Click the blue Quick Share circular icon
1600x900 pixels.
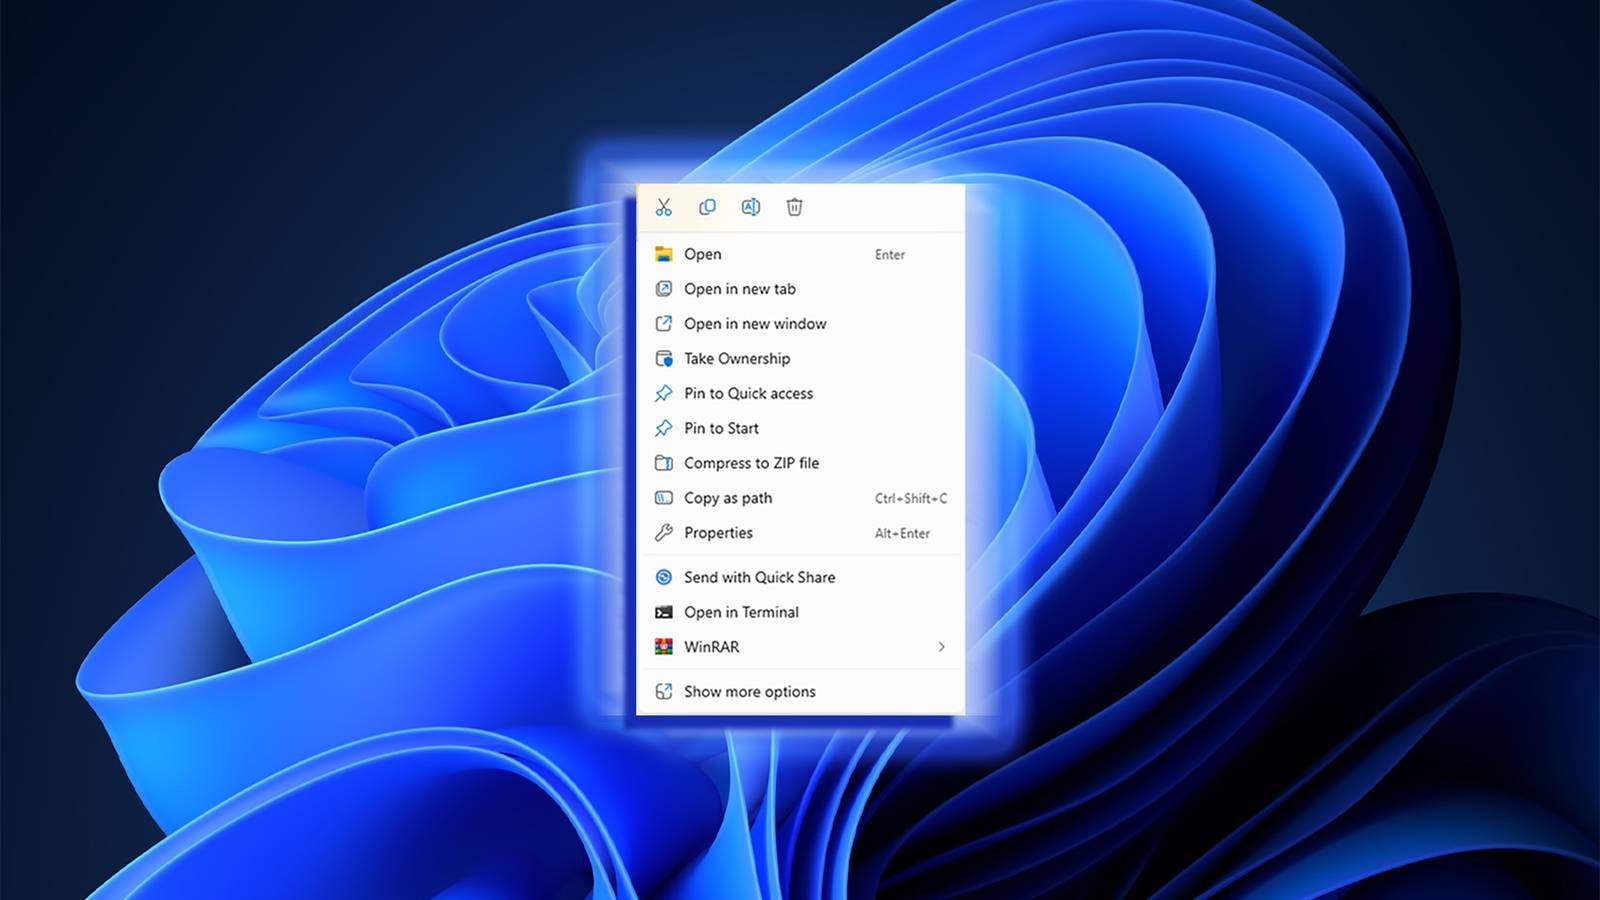click(x=663, y=577)
